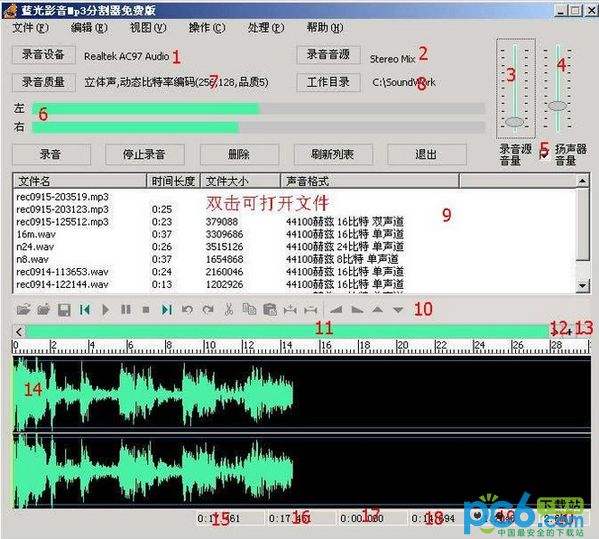Click the file list scroll-down arrow
The height and width of the screenshot is (539, 599).
coord(582,285)
